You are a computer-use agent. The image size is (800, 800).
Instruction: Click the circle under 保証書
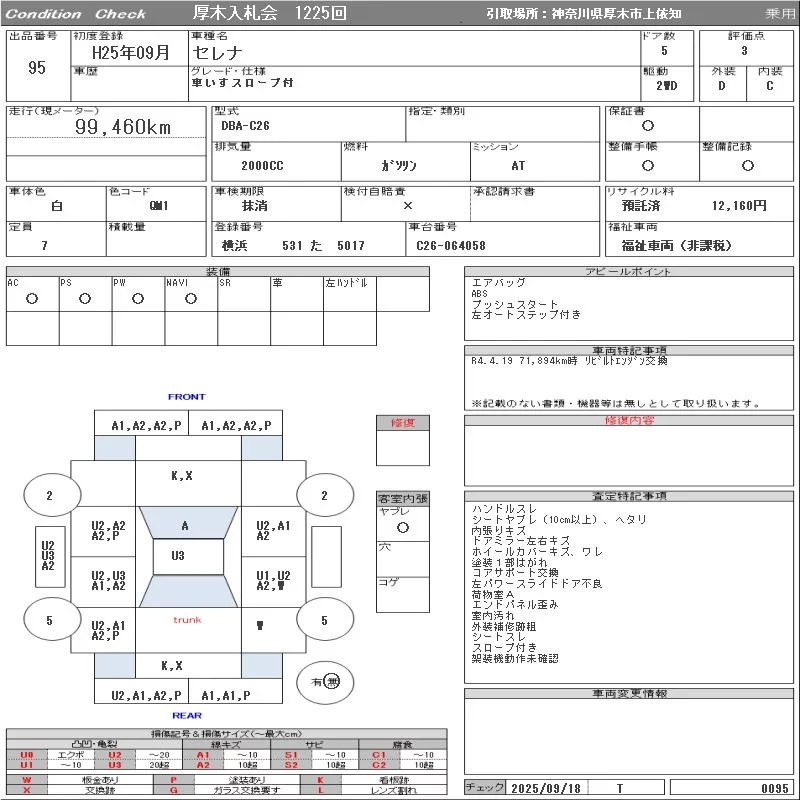pyautogui.click(x=648, y=126)
